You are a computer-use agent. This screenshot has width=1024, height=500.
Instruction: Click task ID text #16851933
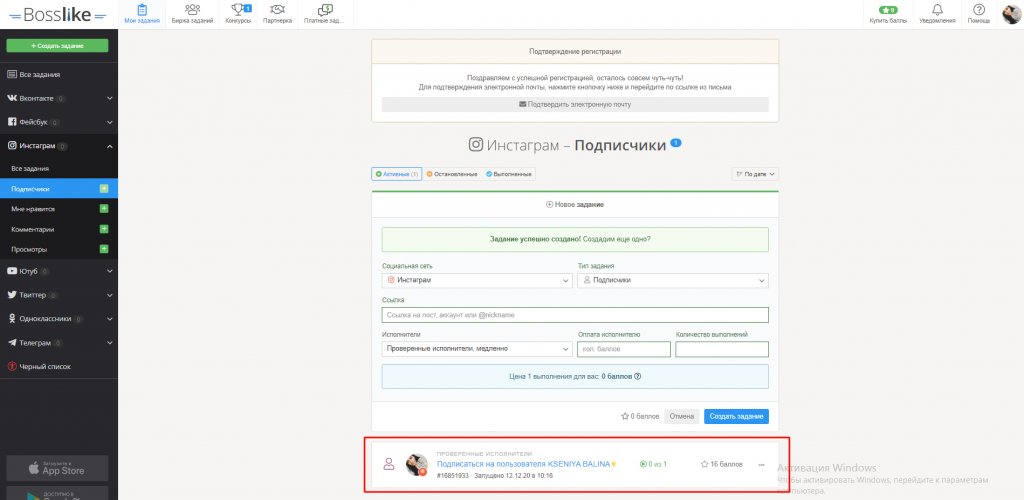(453, 476)
